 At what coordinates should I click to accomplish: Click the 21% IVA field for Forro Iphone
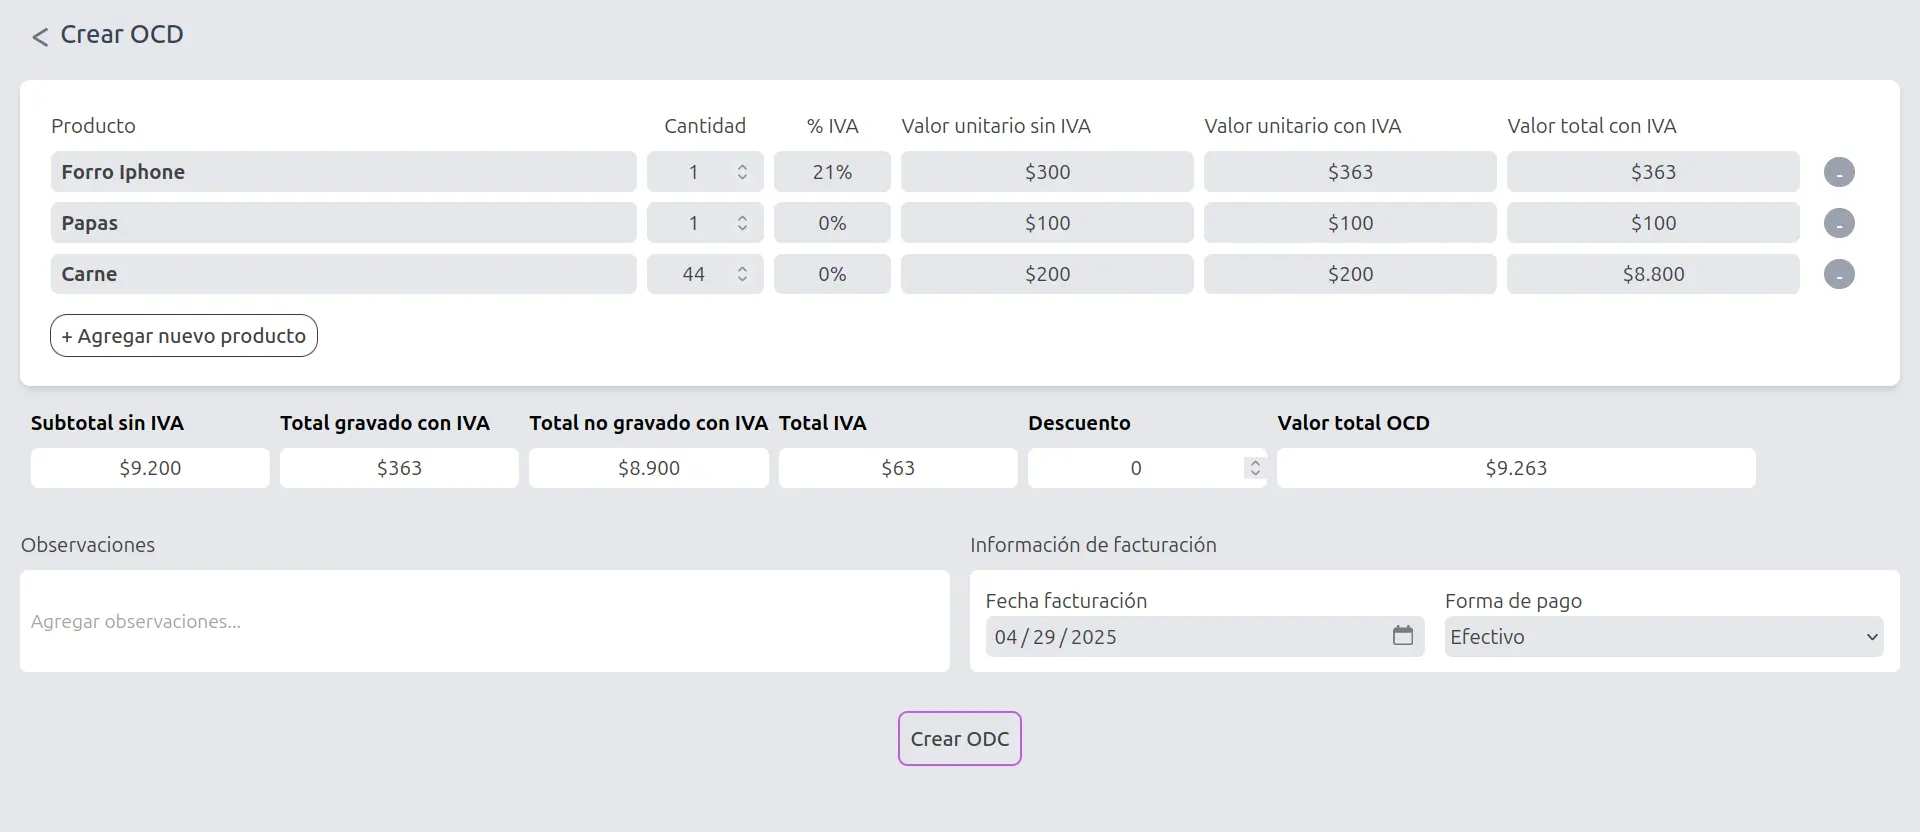click(x=832, y=172)
